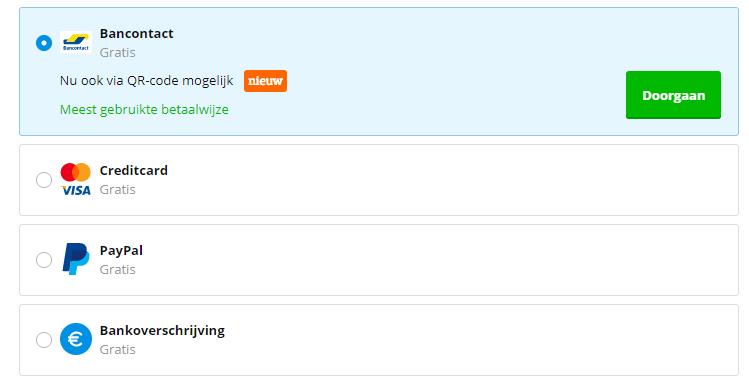
Task: Click the Bancontact heading text
Action: [x=137, y=33]
